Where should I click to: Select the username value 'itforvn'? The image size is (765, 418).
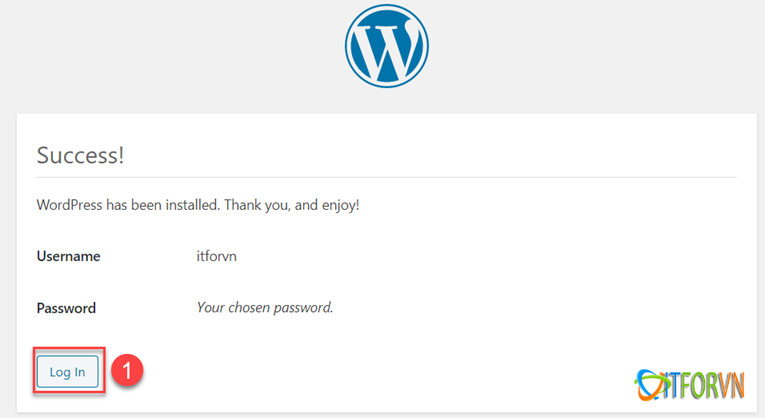coord(217,256)
